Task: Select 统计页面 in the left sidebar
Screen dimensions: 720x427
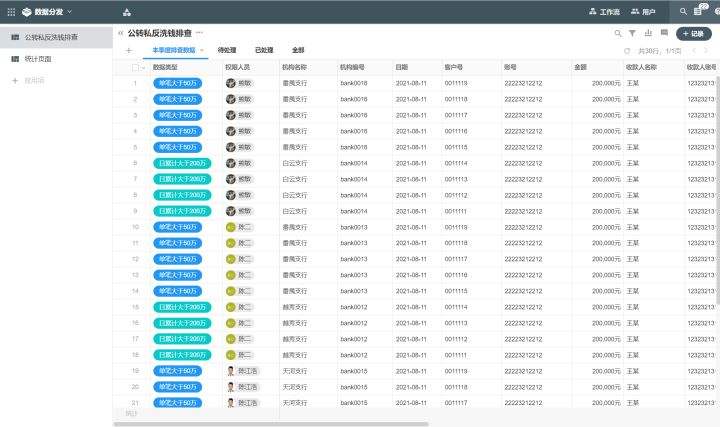Action: pyautogui.click(x=38, y=59)
